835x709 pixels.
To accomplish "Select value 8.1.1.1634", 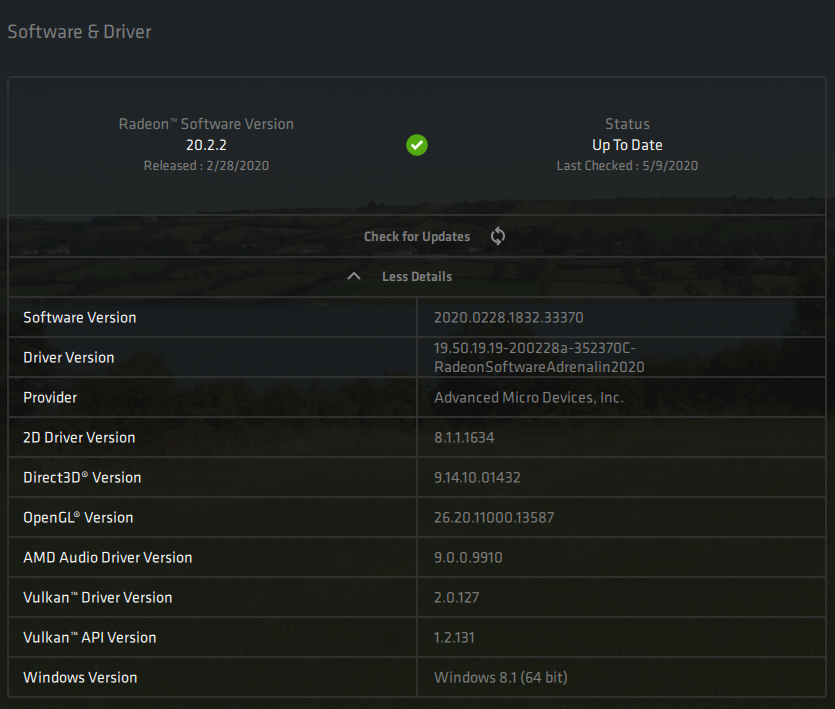I will [464, 437].
